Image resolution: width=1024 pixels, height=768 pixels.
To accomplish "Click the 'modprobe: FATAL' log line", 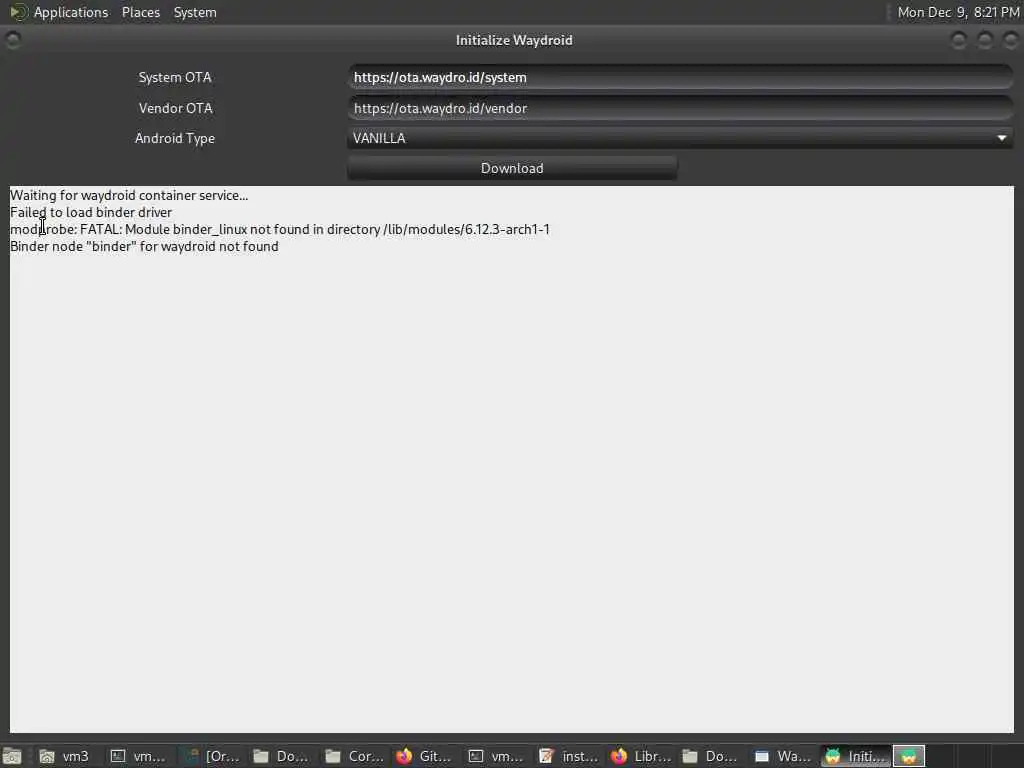I will pos(280,229).
